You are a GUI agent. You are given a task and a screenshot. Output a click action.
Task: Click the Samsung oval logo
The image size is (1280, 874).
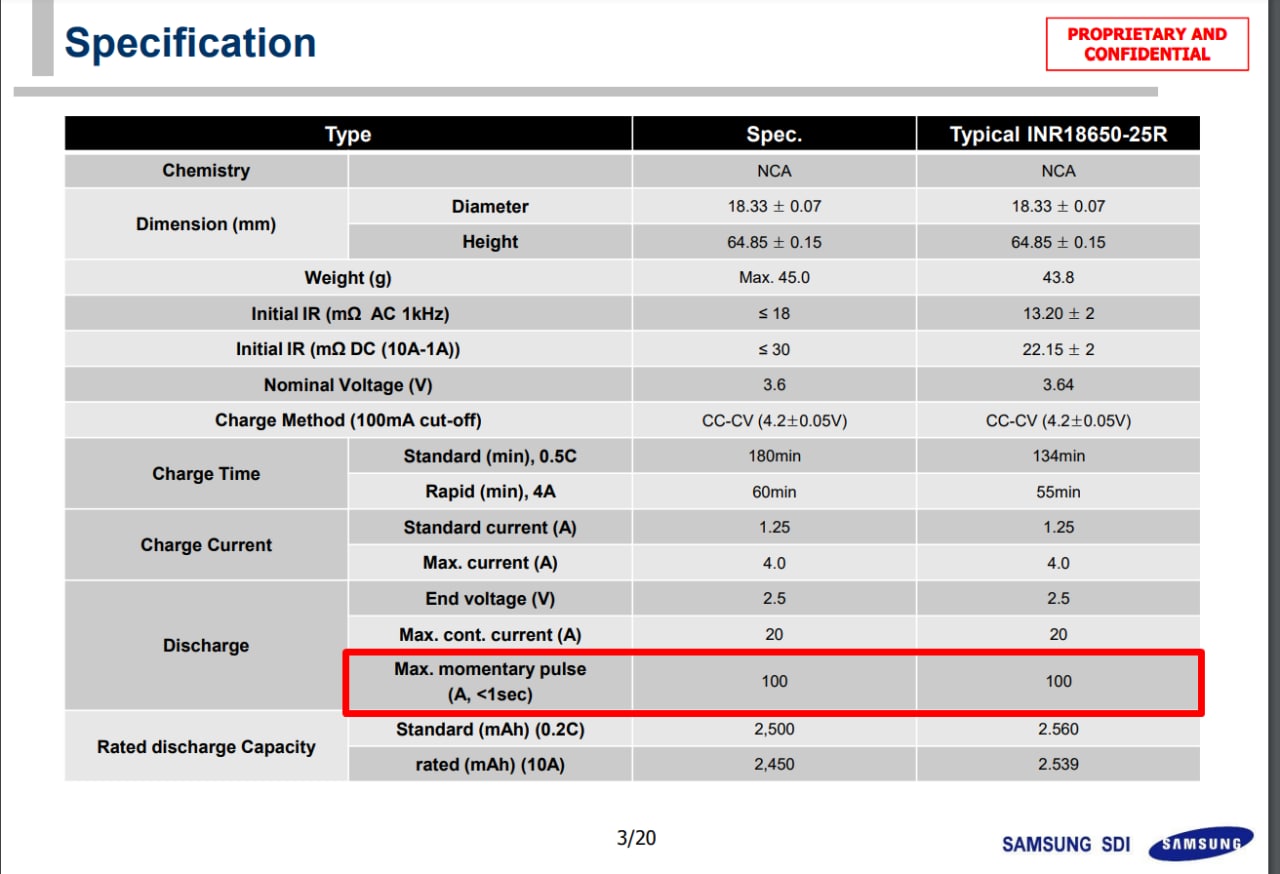(1200, 844)
